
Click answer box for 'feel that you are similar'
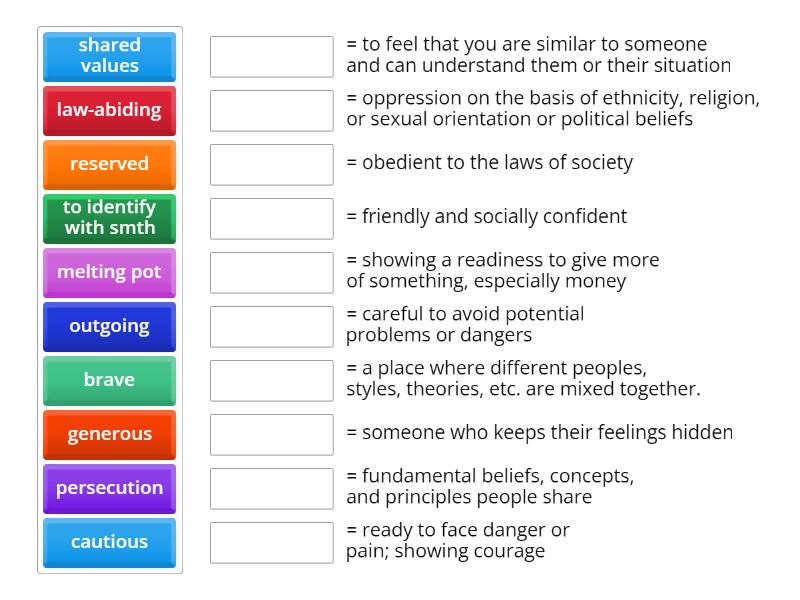tap(272, 57)
